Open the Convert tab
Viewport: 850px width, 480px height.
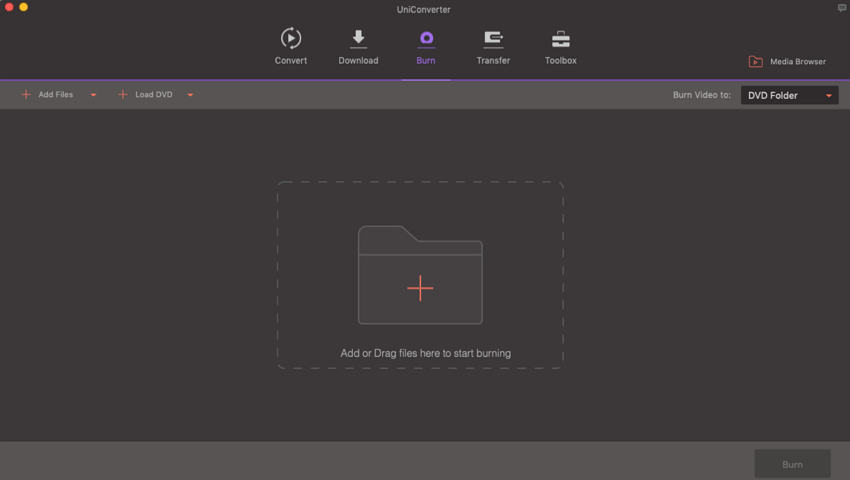click(x=291, y=47)
